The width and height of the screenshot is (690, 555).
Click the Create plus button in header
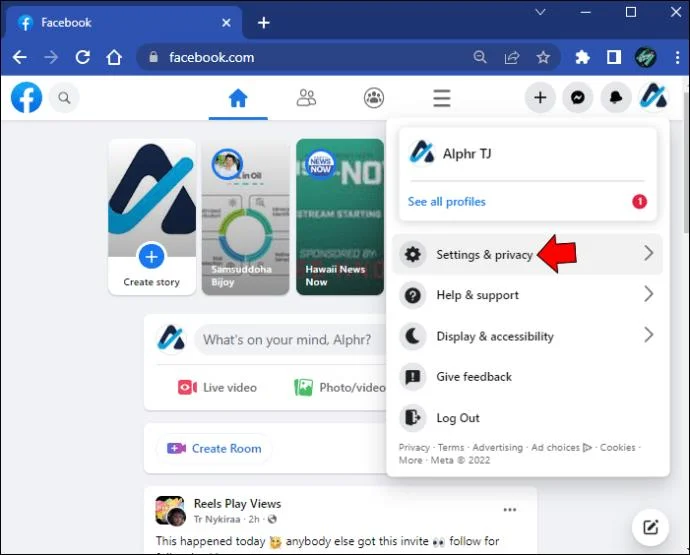[x=540, y=97]
